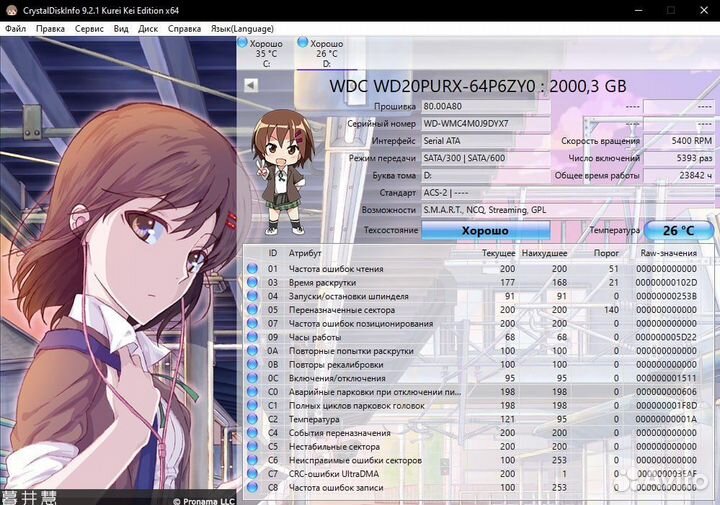720x505 pixels.
Task: Click the CrystalDiskInfo app icon in title bar
Action: coord(11,10)
